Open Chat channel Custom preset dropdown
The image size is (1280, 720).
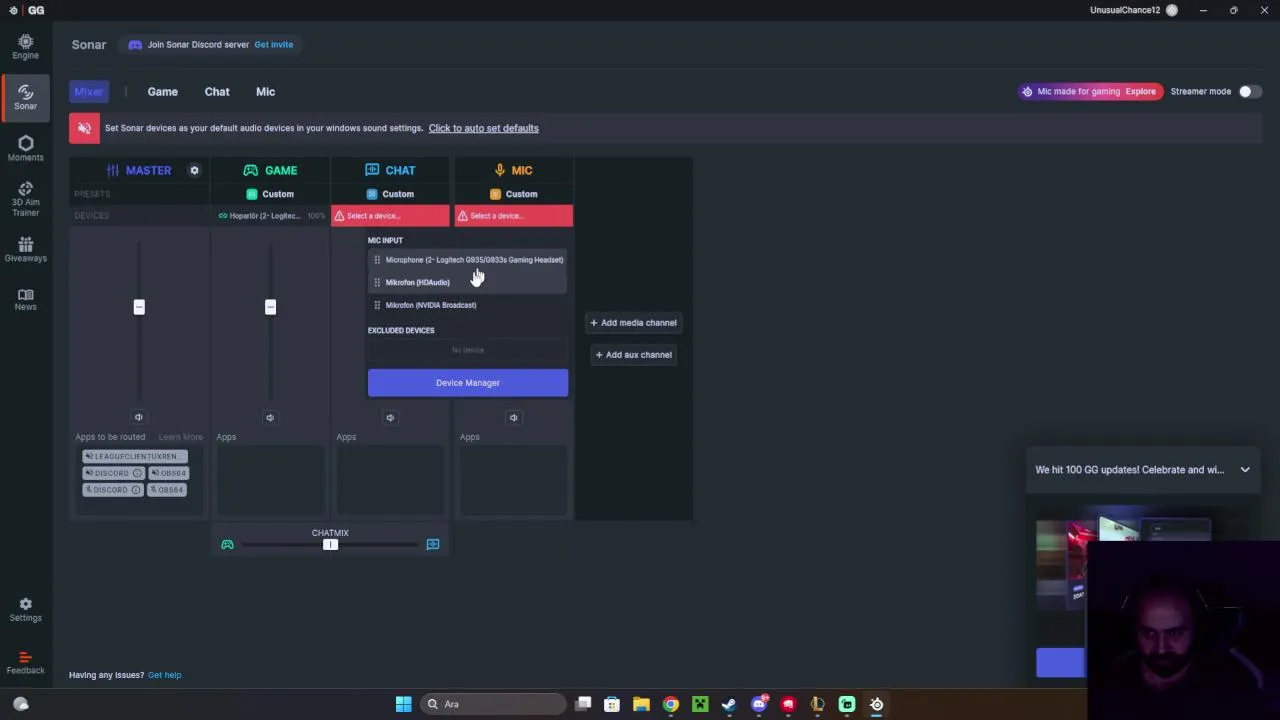point(390,194)
